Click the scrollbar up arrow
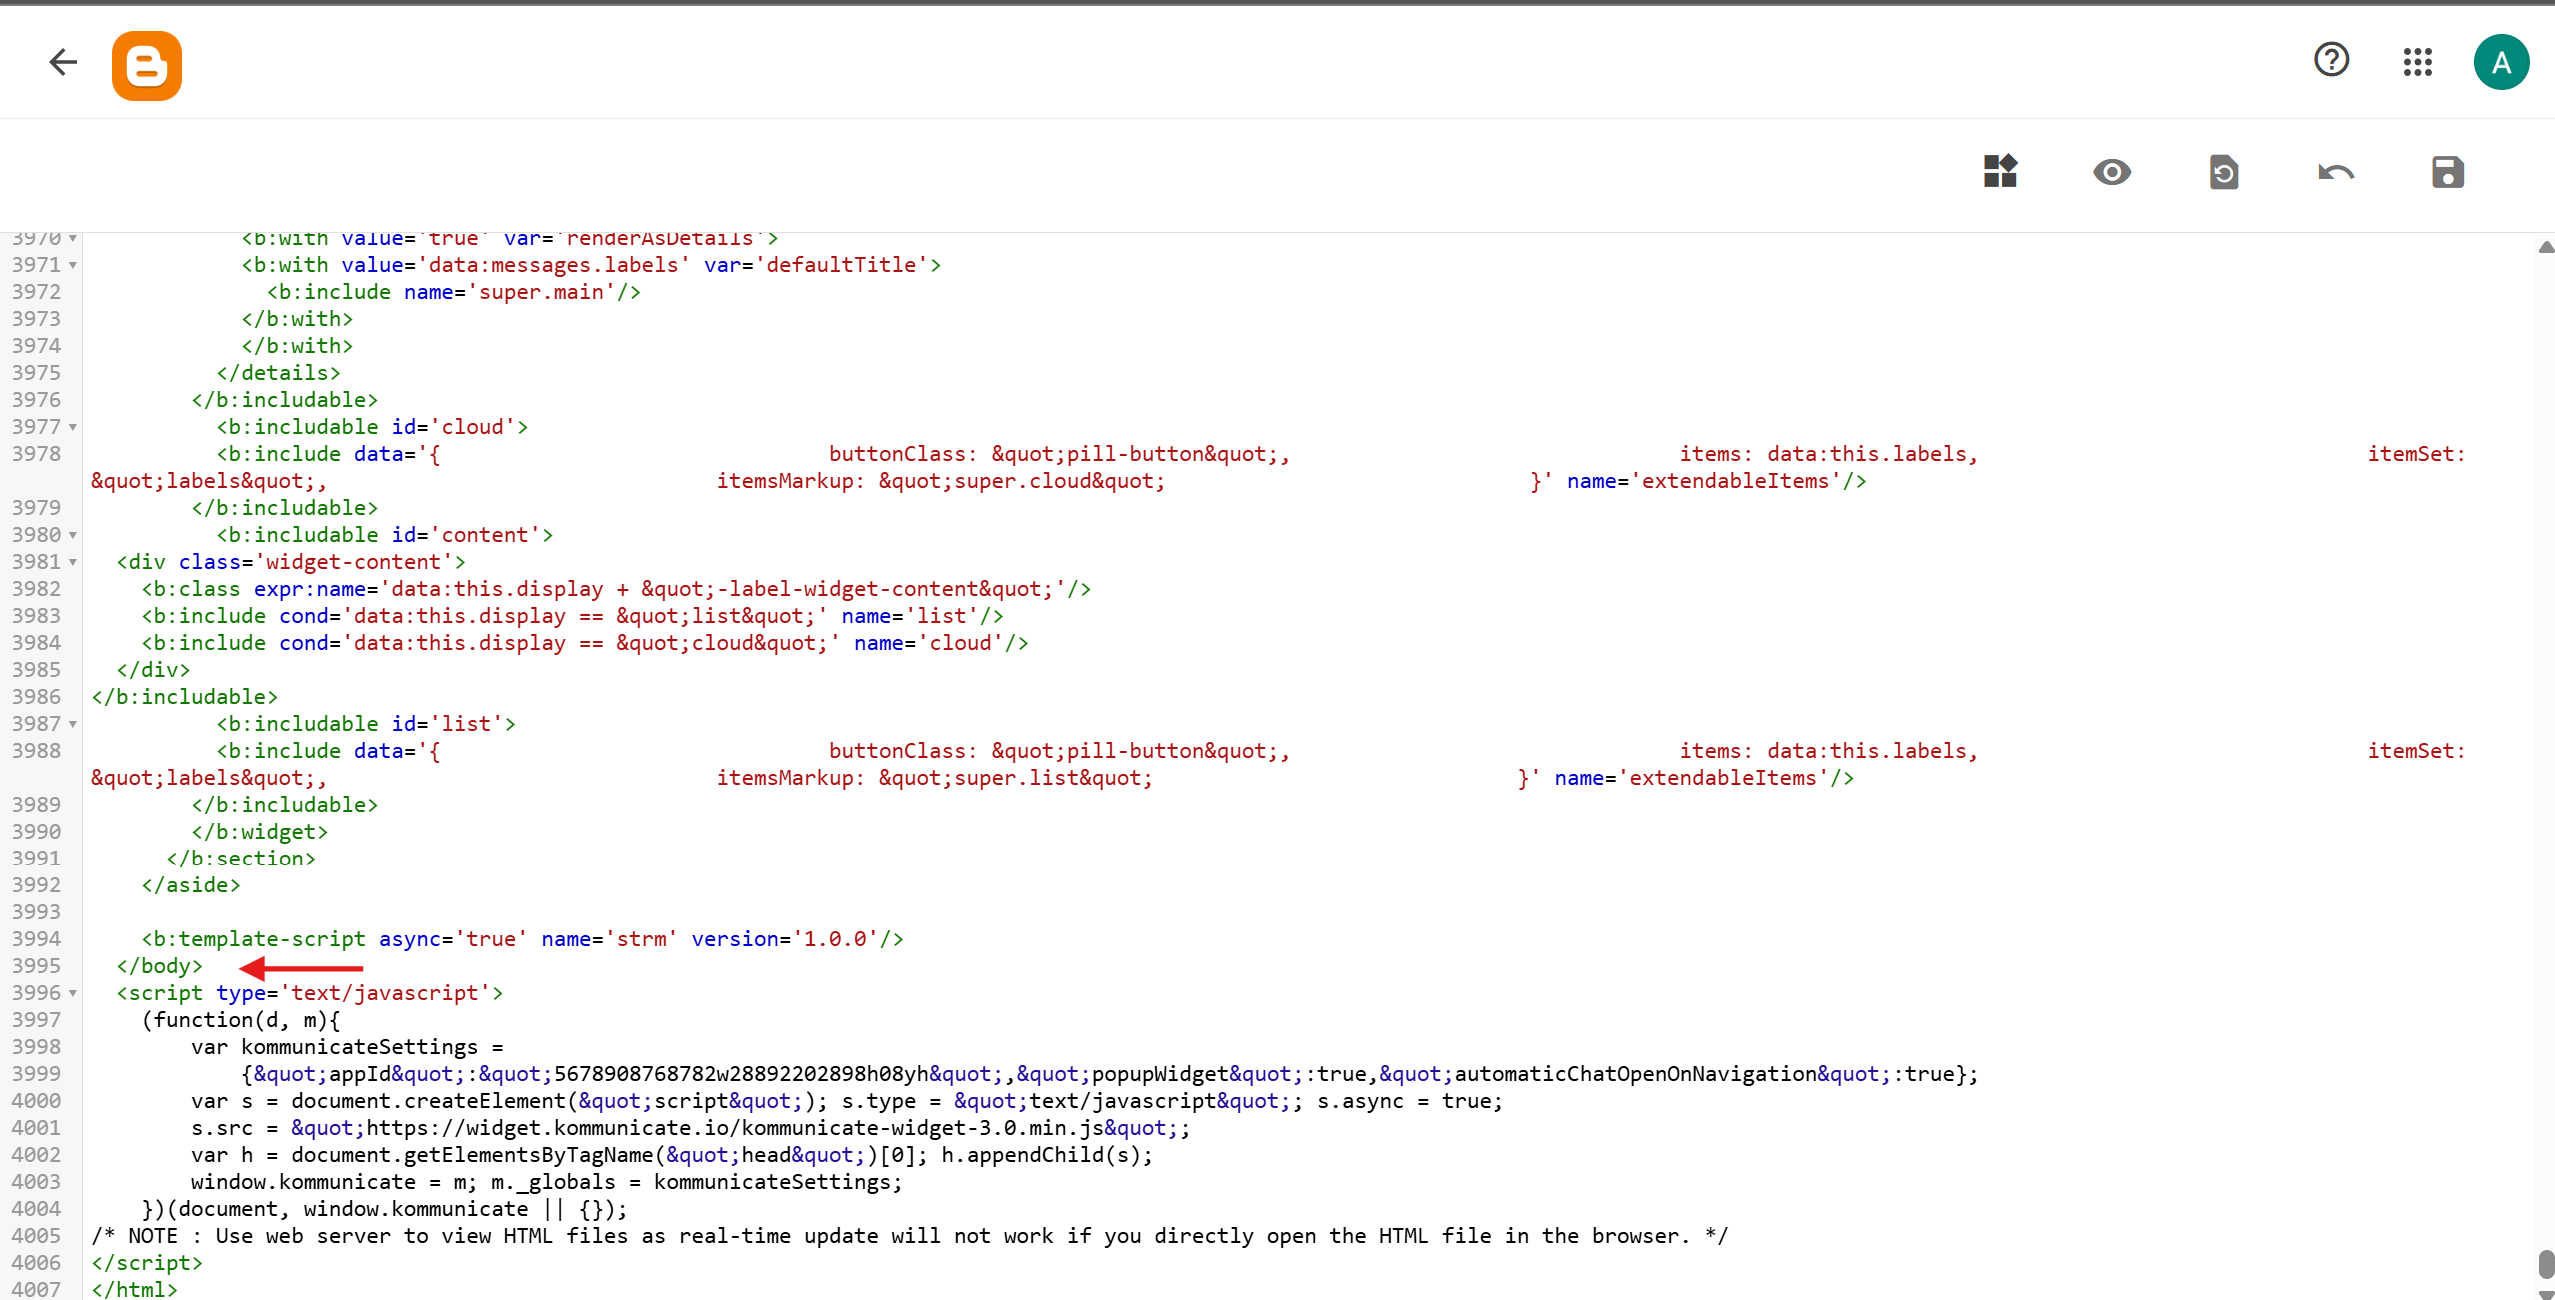 2545,247
